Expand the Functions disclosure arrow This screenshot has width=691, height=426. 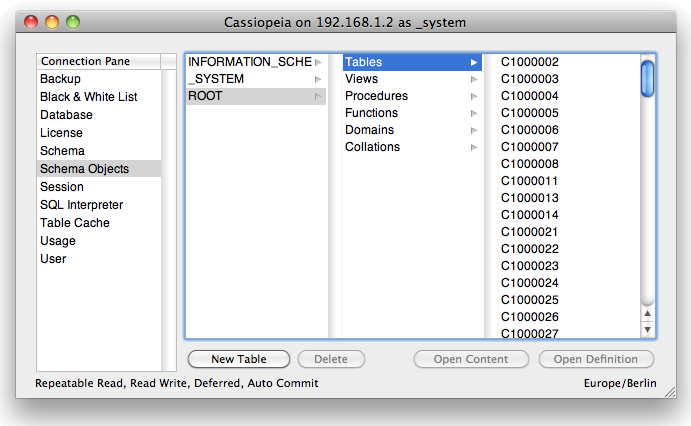point(475,114)
